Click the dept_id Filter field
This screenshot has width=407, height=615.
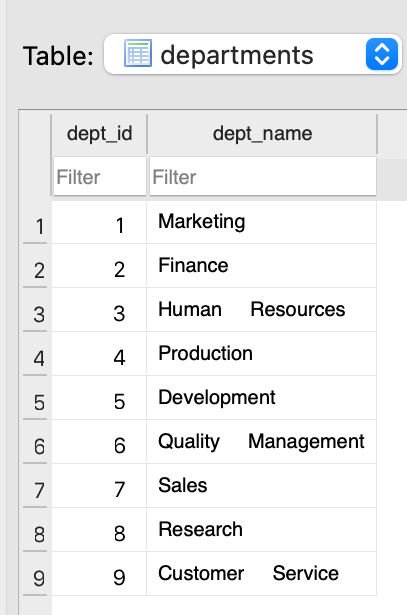click(100, 176)
